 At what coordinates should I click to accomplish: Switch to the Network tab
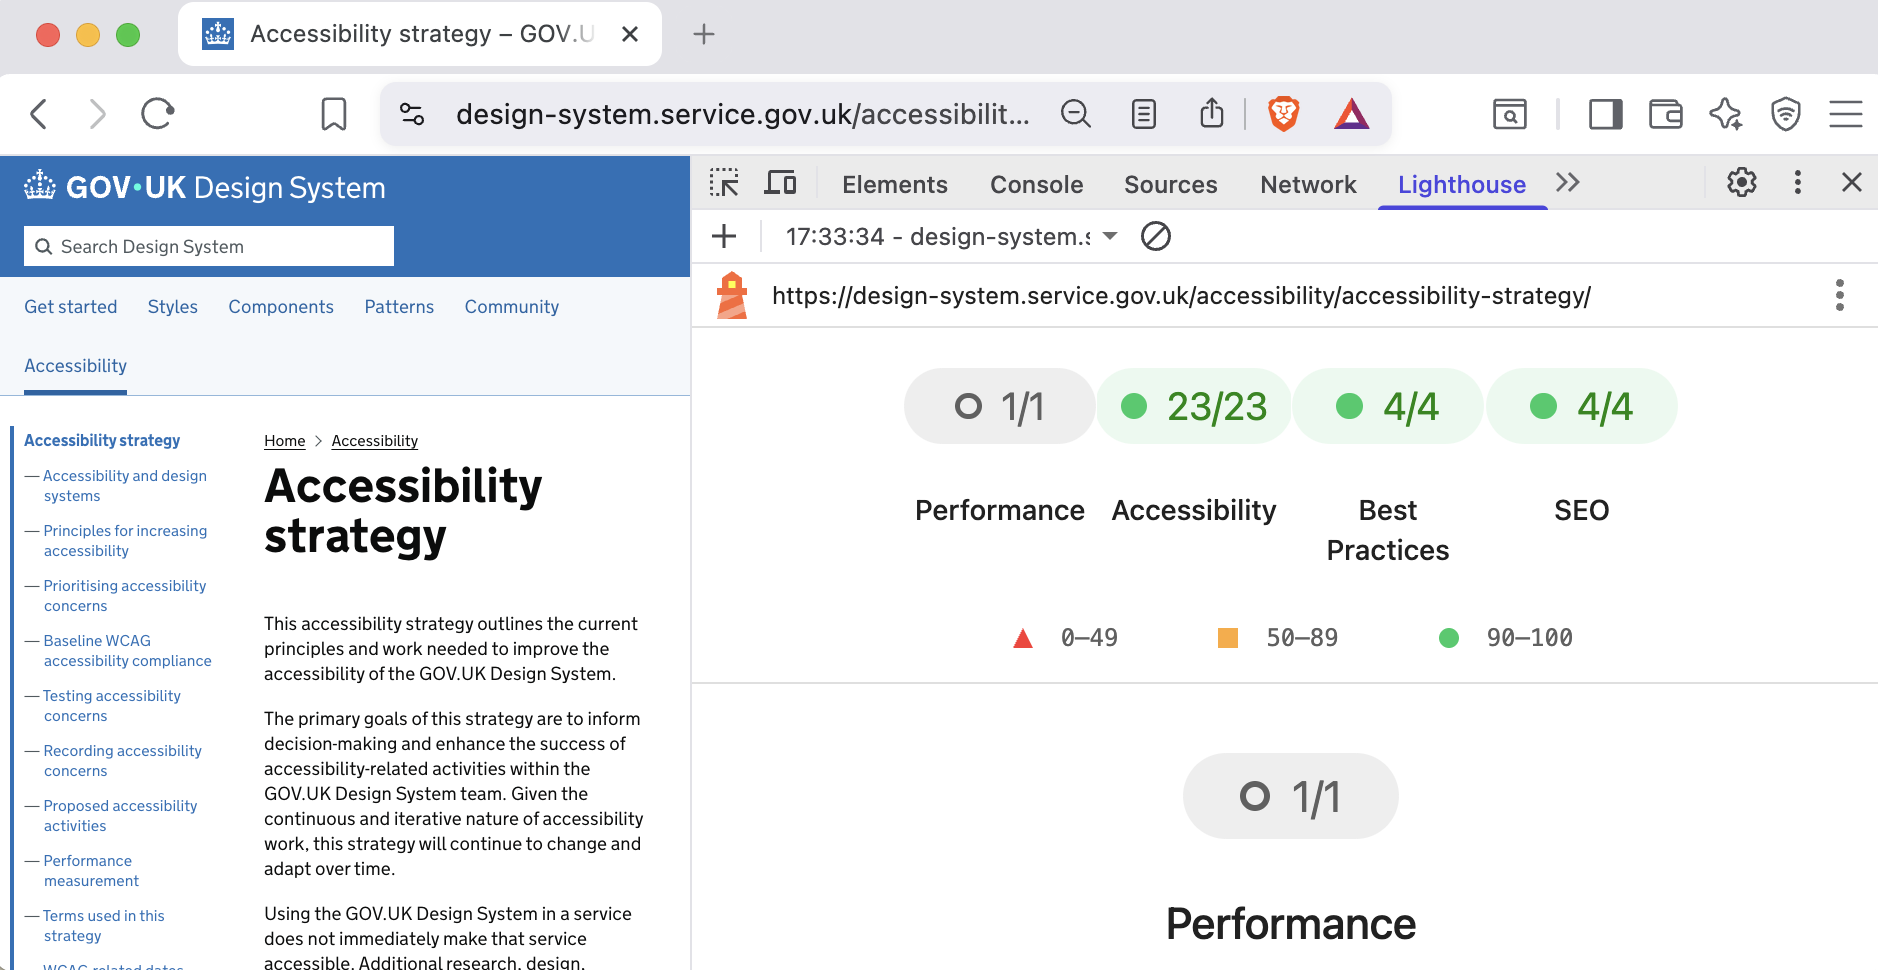click(1307, 185)
